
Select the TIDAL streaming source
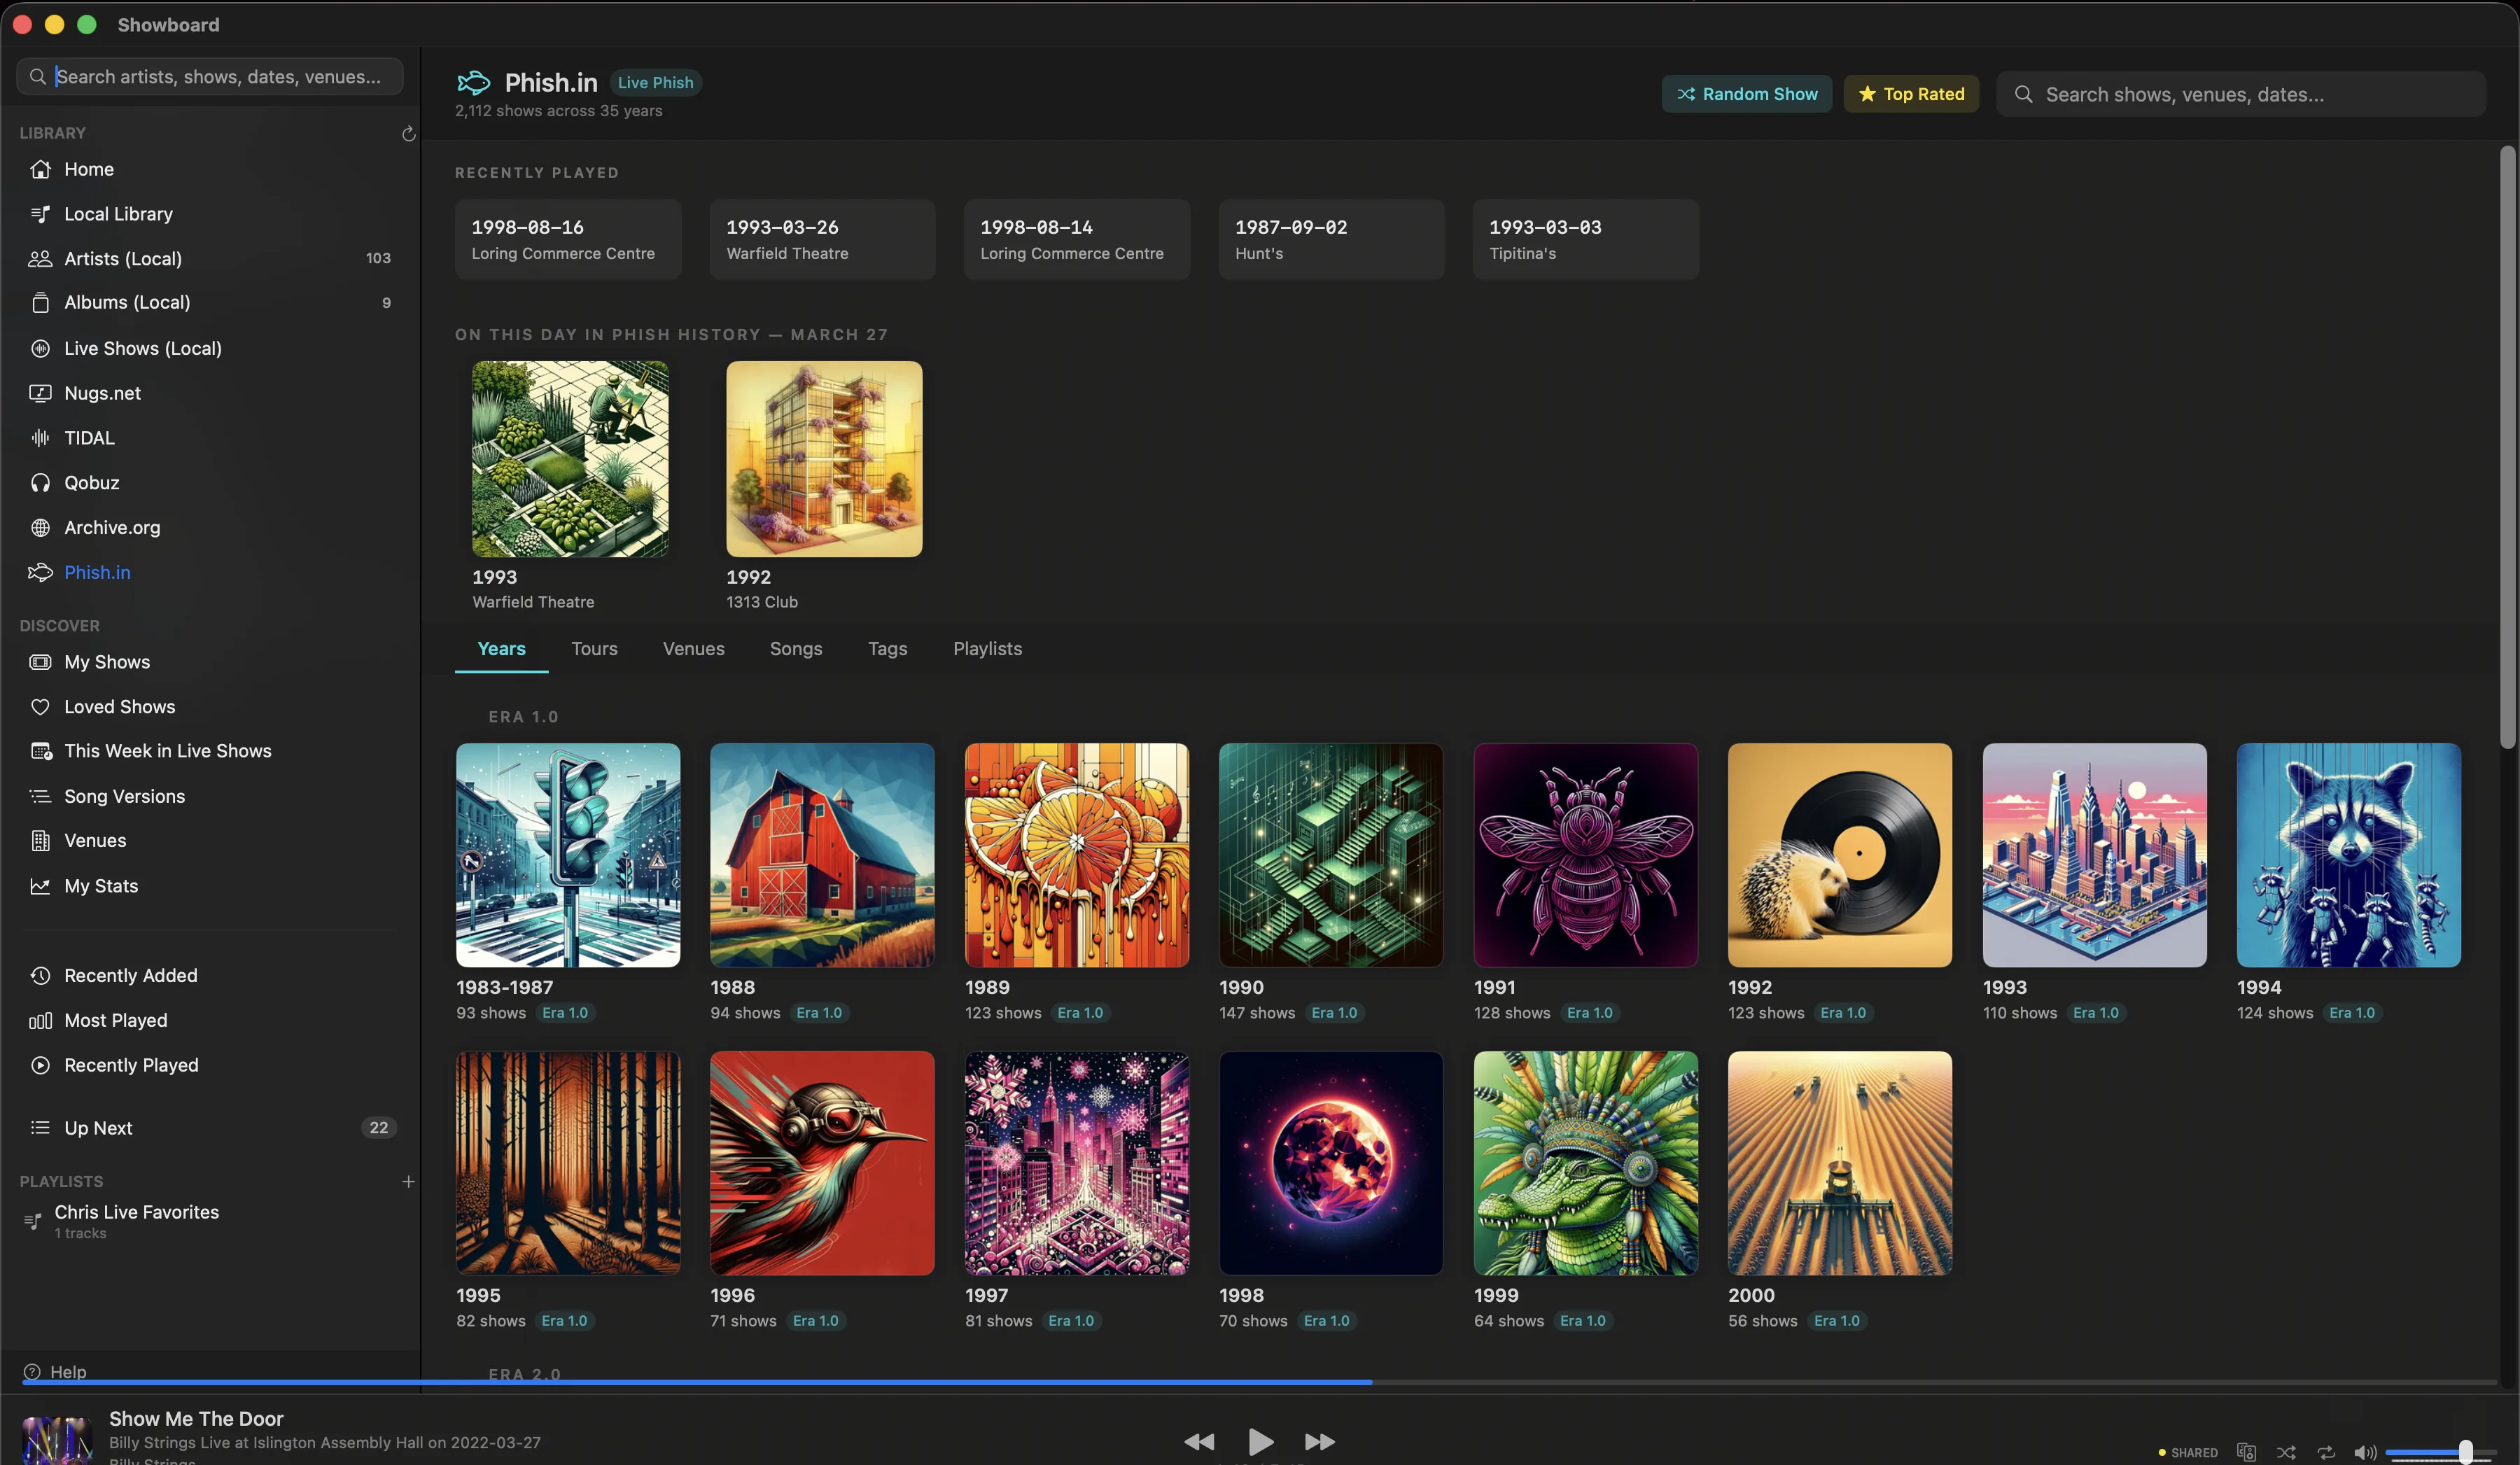click(88, 437)
